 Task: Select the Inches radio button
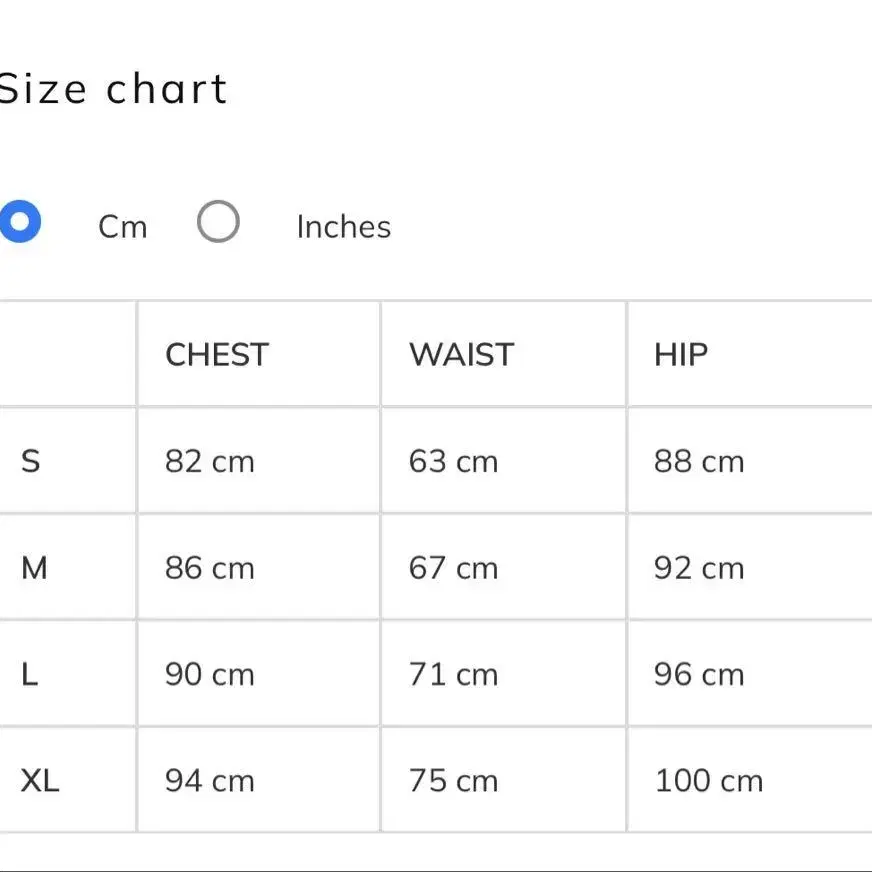tap(218, 221)
